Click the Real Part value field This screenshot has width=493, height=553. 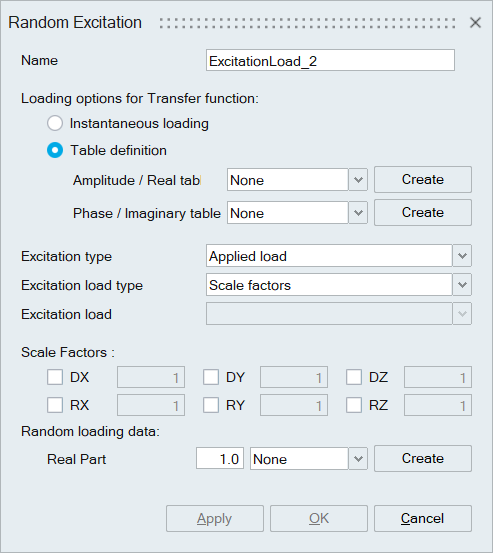coord(220,458)
